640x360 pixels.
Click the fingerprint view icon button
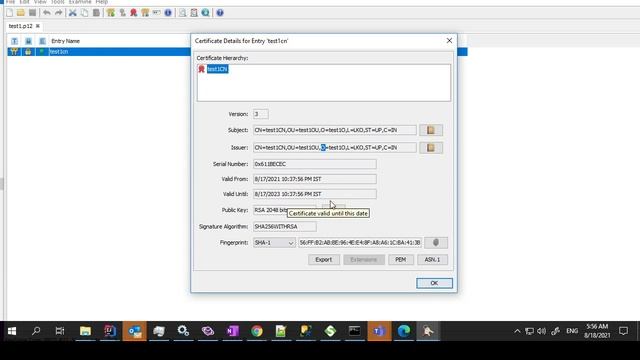436,242
